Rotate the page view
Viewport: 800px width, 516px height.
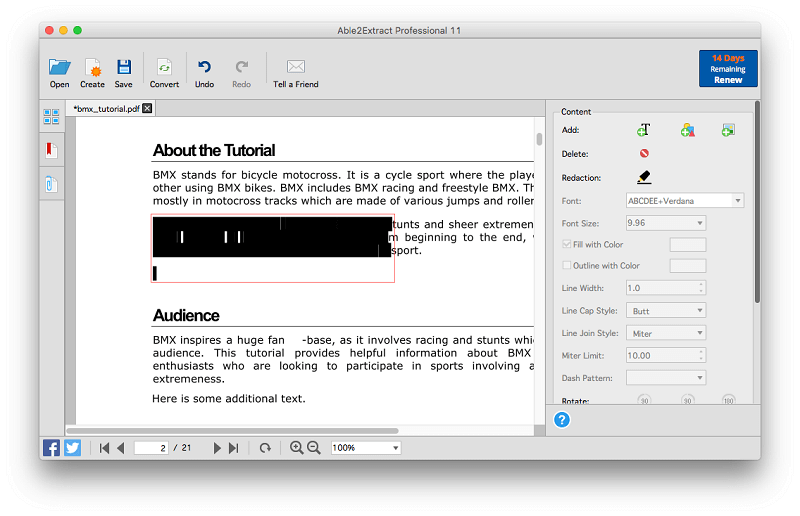(265, 448)
